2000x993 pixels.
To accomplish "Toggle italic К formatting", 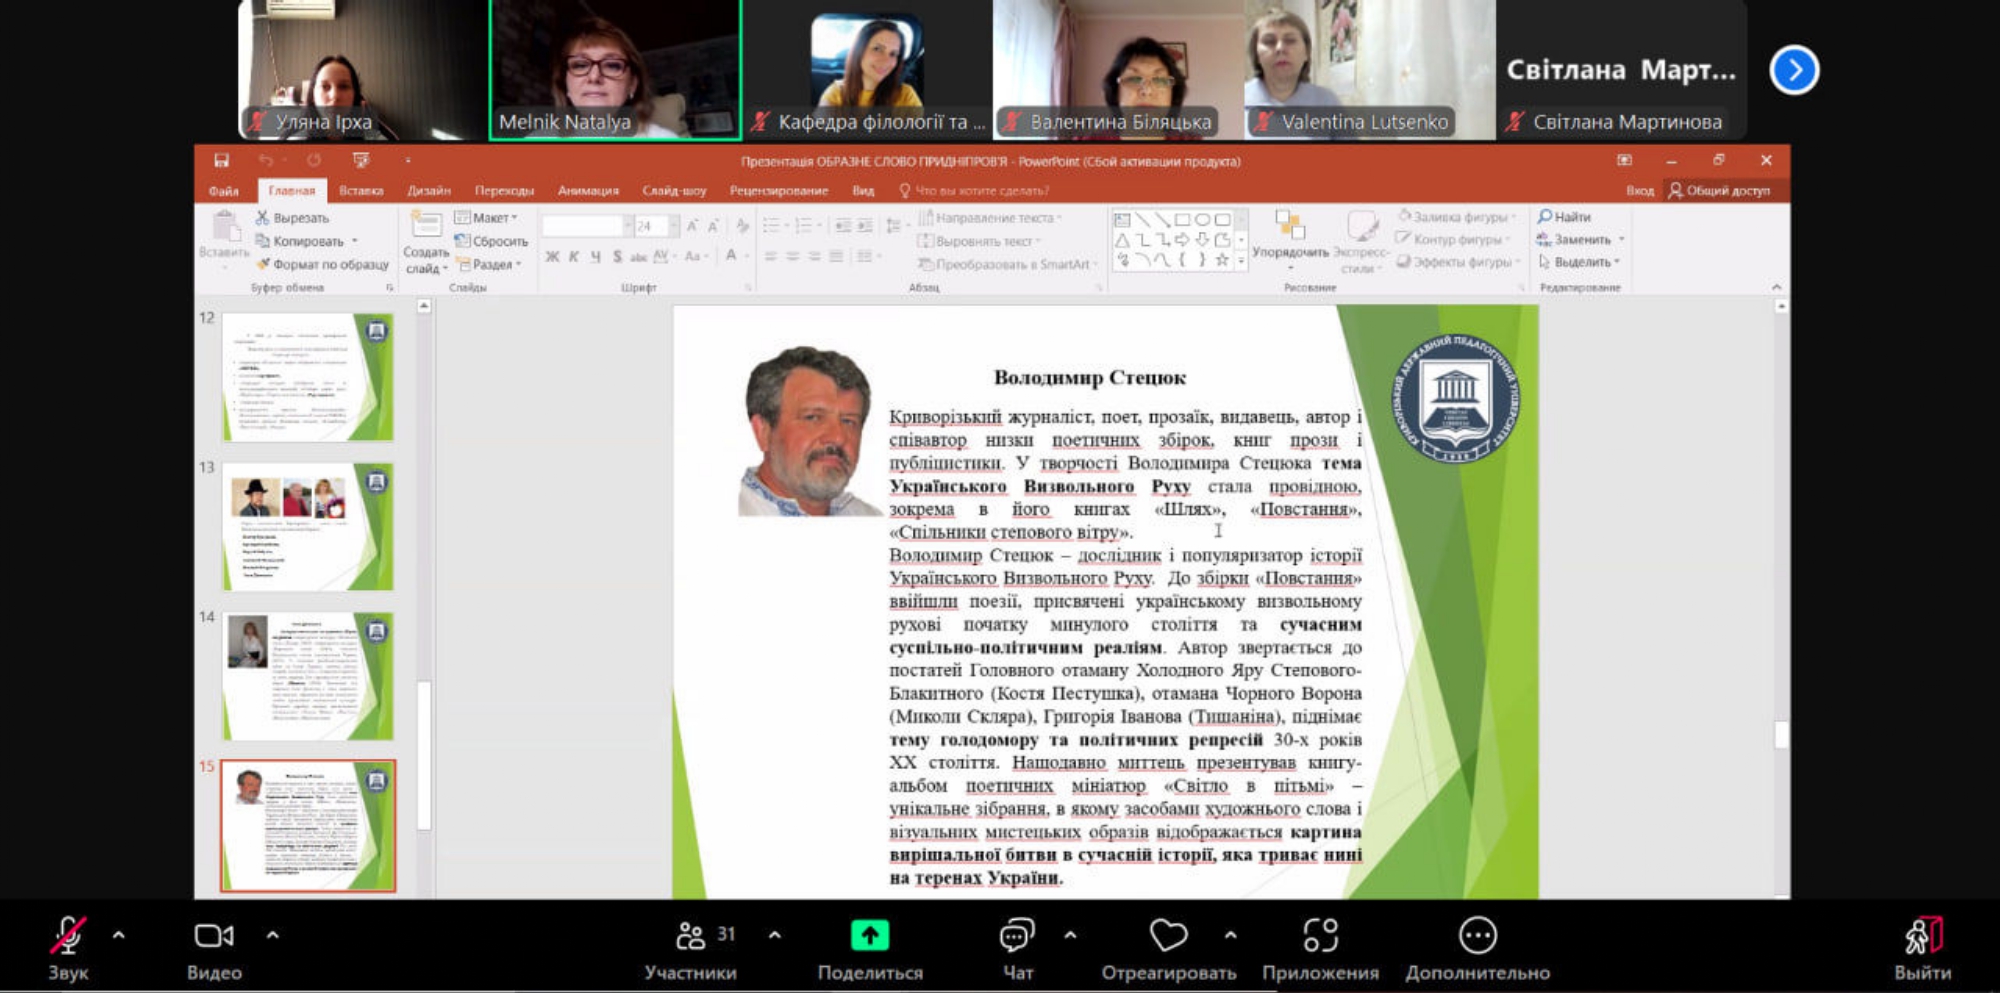I will (x=574, y=257).
